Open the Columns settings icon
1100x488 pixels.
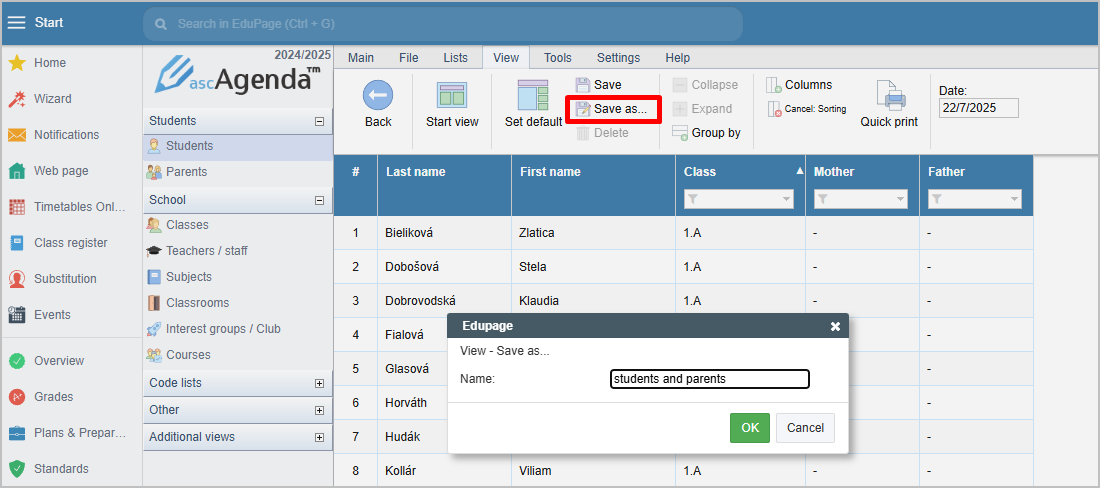click(773, 85)
